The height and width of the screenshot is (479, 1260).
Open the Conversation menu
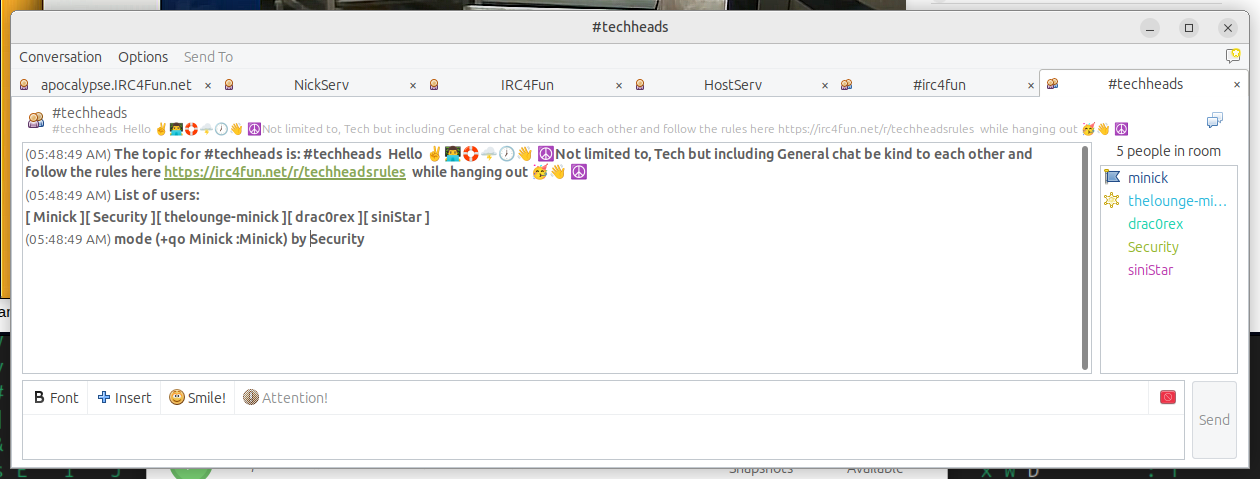pos(60,57)
